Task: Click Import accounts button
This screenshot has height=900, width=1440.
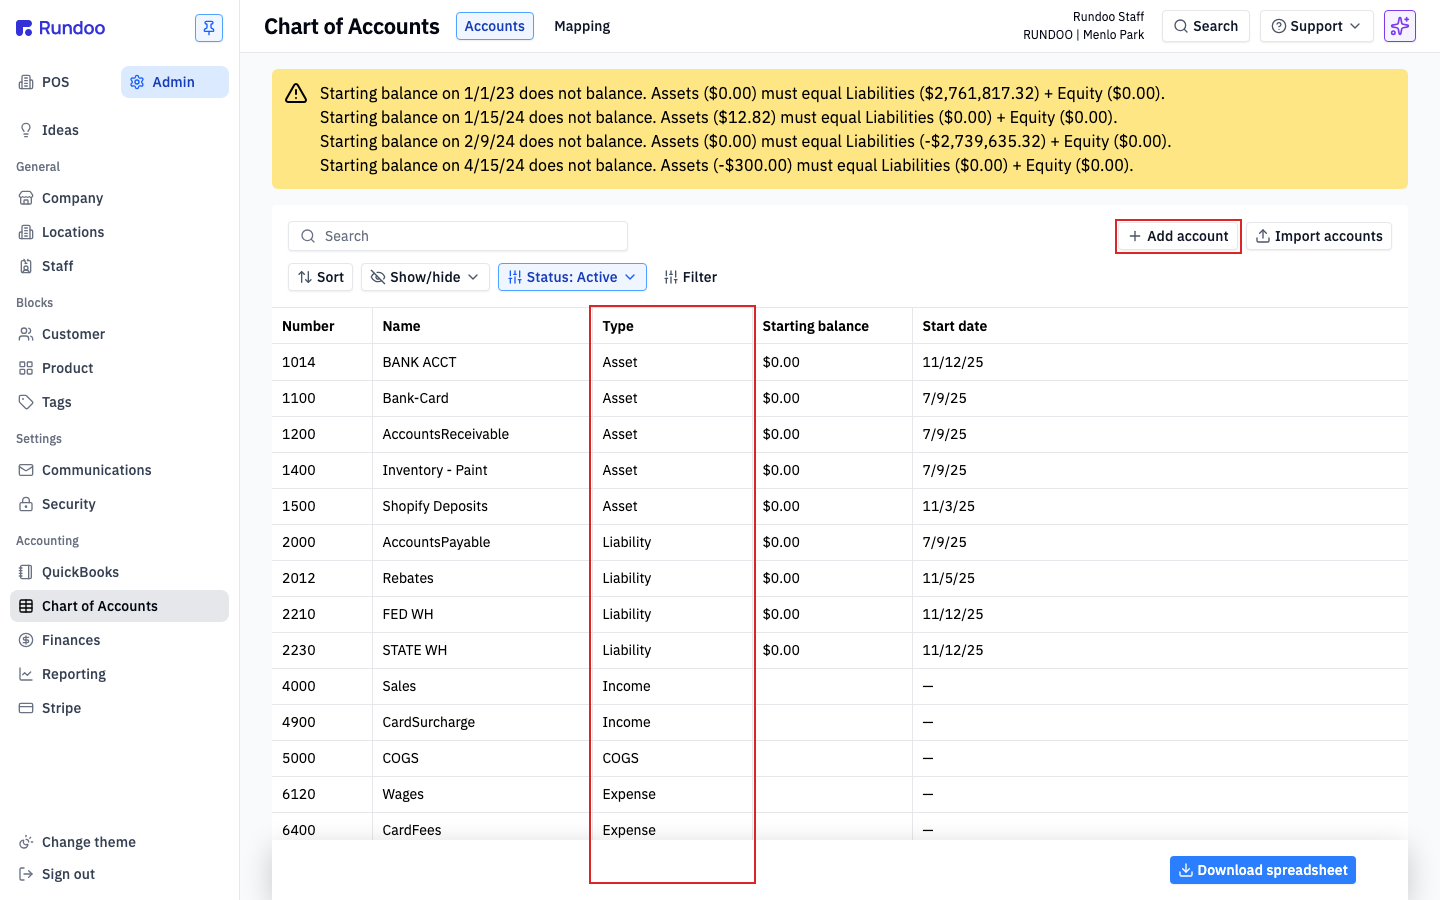Action: (x=1319, y=236)
